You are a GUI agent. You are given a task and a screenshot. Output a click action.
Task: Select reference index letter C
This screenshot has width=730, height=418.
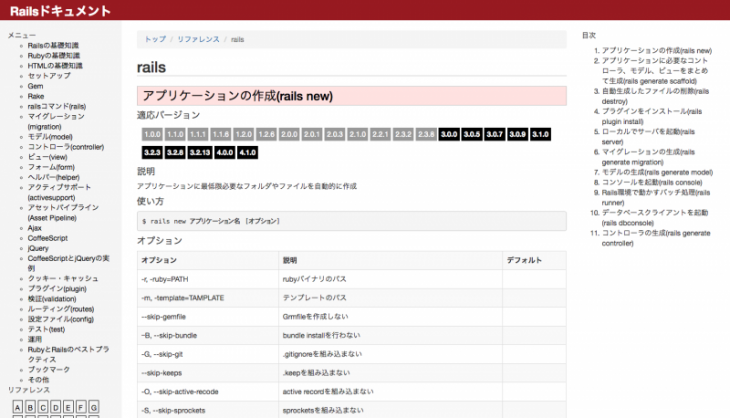[43, 407]
